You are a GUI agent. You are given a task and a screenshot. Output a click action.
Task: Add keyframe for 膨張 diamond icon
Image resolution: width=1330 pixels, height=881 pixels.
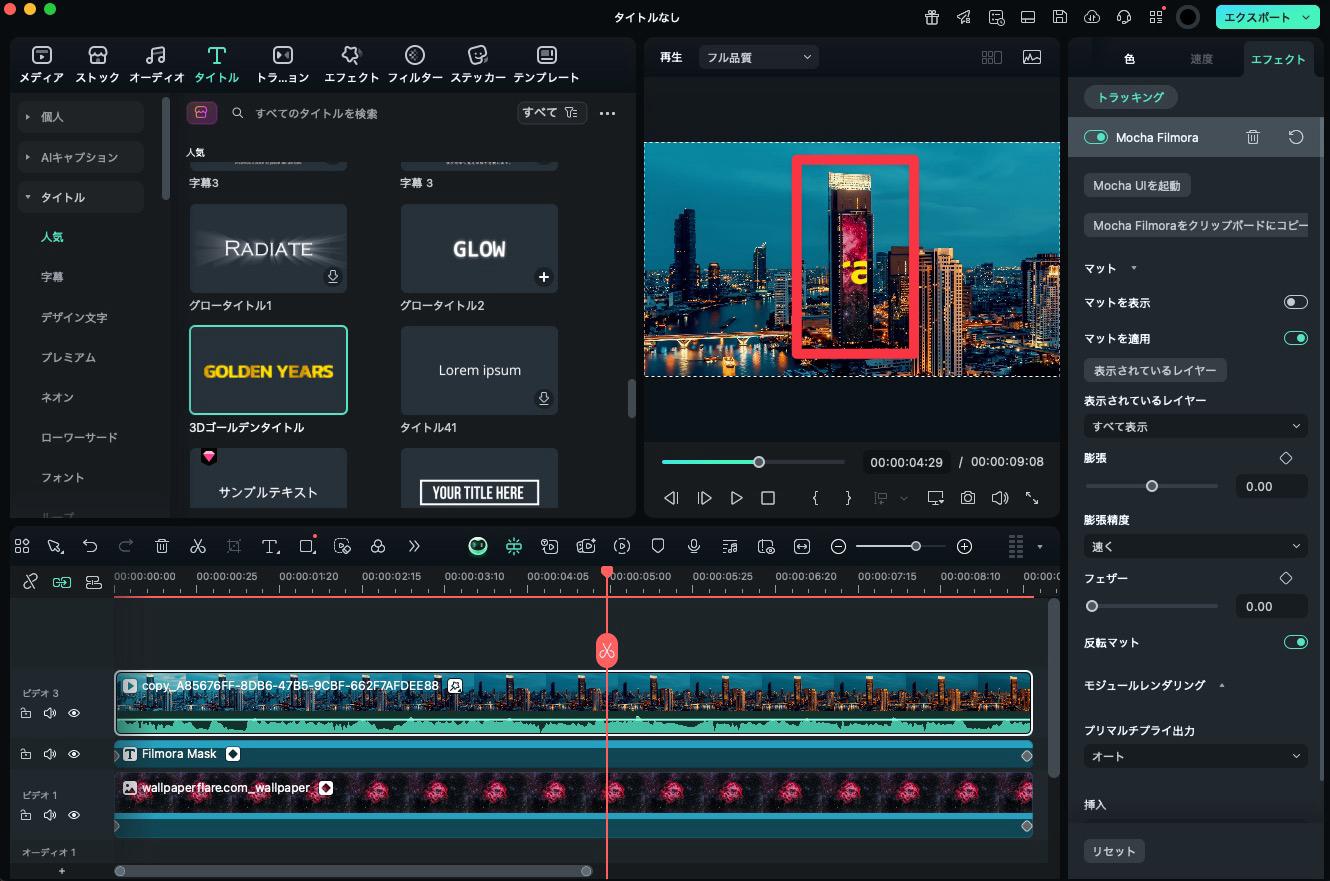click(1286, 458)
